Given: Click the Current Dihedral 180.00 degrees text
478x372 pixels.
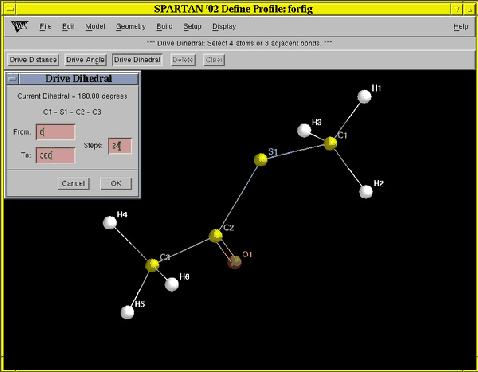Looking at the screenshot, I should tap(72, 96).
